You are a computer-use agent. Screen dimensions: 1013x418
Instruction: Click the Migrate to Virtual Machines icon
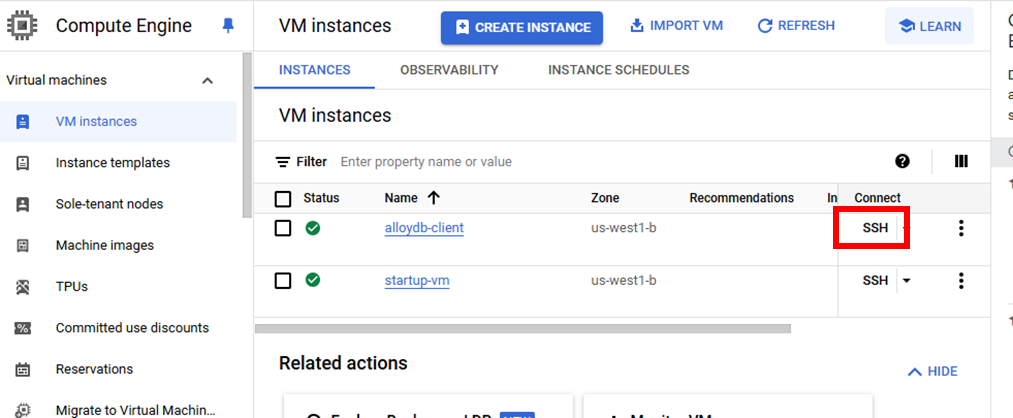click(x=23, y=410)
